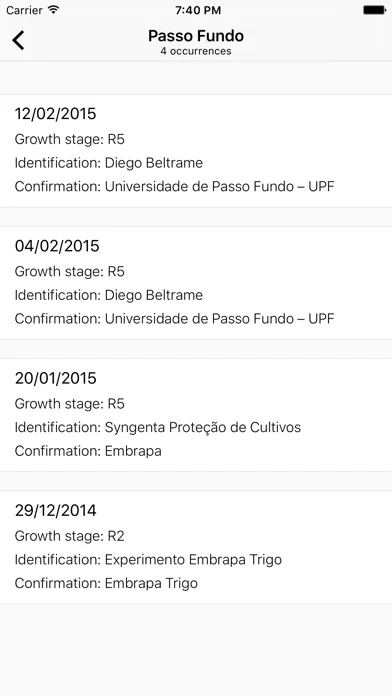This screenshot has height=696, width=392.
Task: Tap the 7:40 PM clock
Action: (x=198, y=10)
